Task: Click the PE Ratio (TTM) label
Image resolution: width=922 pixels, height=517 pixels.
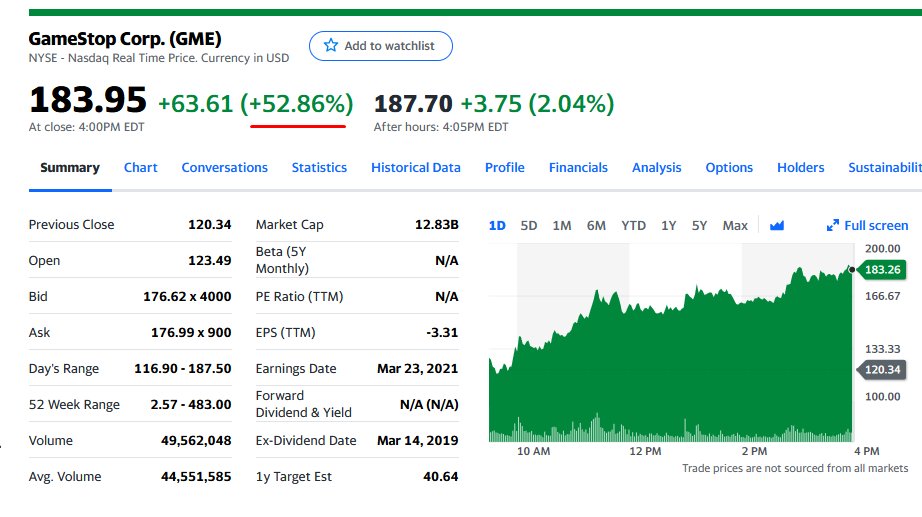Action: (299, 296)
